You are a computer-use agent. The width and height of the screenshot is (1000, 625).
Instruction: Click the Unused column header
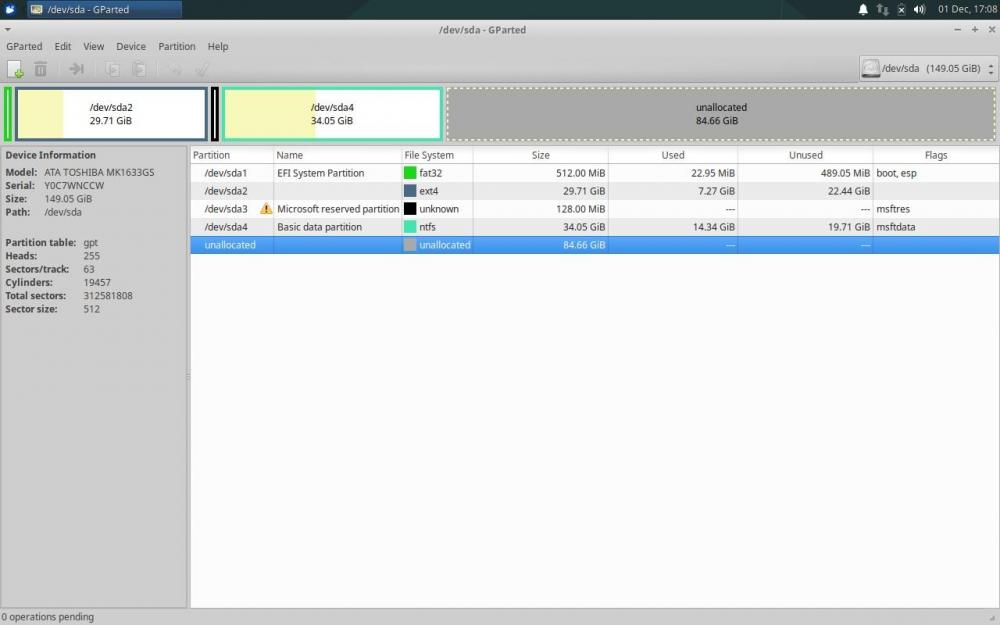click(805, 155)
